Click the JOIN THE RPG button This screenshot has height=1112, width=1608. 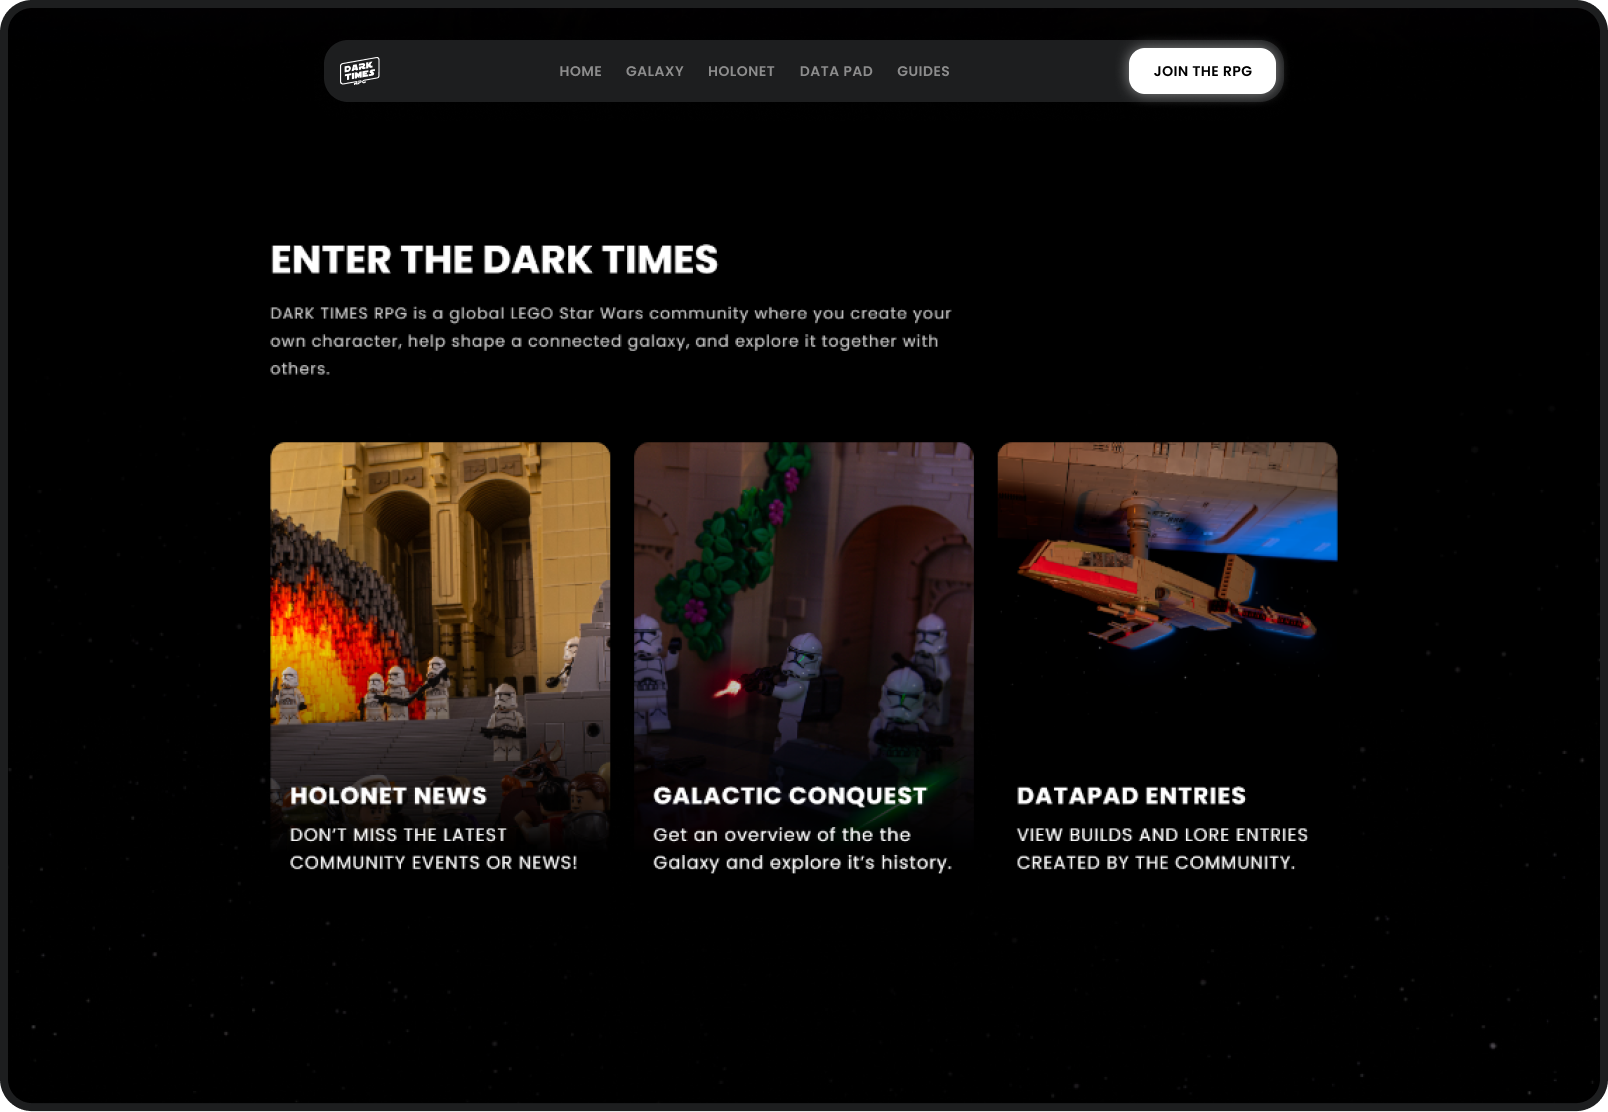click(x=1202, y=71)
